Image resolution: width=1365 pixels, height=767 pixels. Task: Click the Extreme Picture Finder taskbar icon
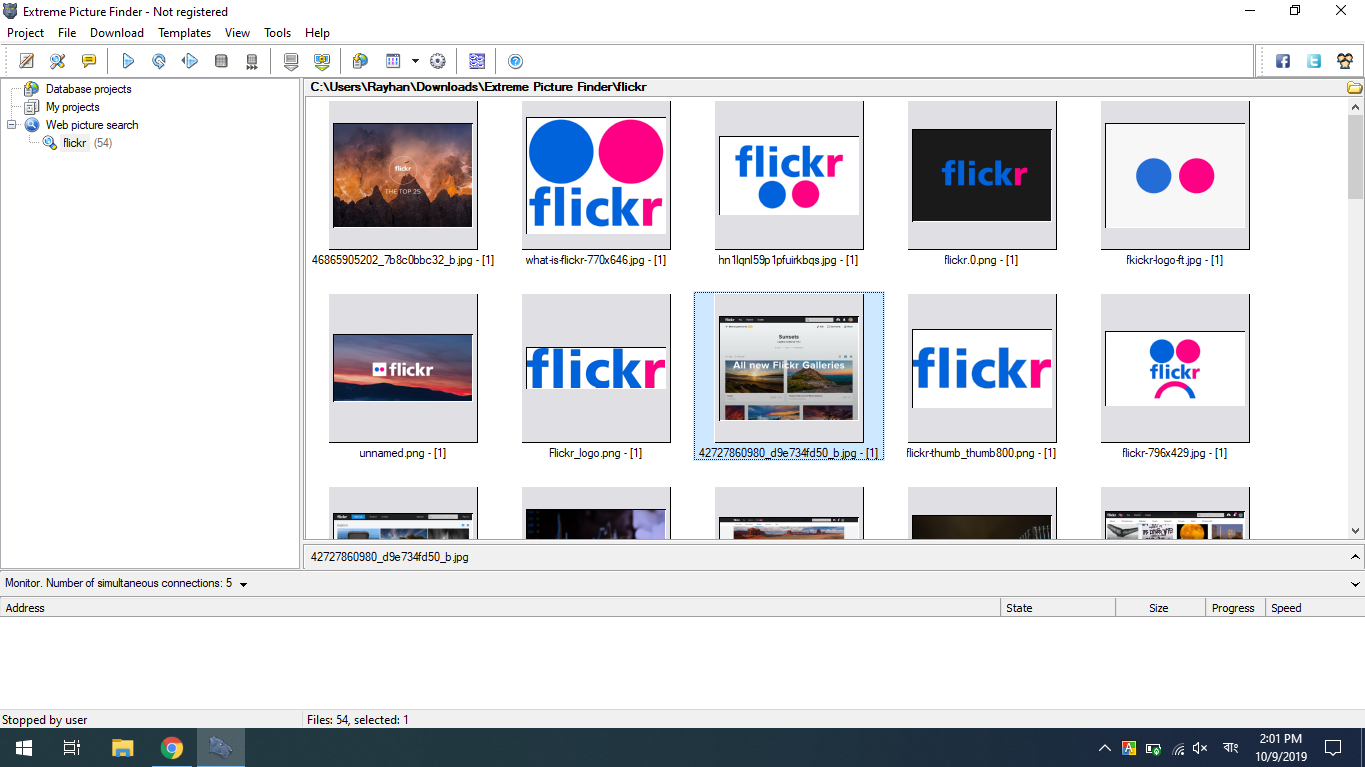pos(221,748)
